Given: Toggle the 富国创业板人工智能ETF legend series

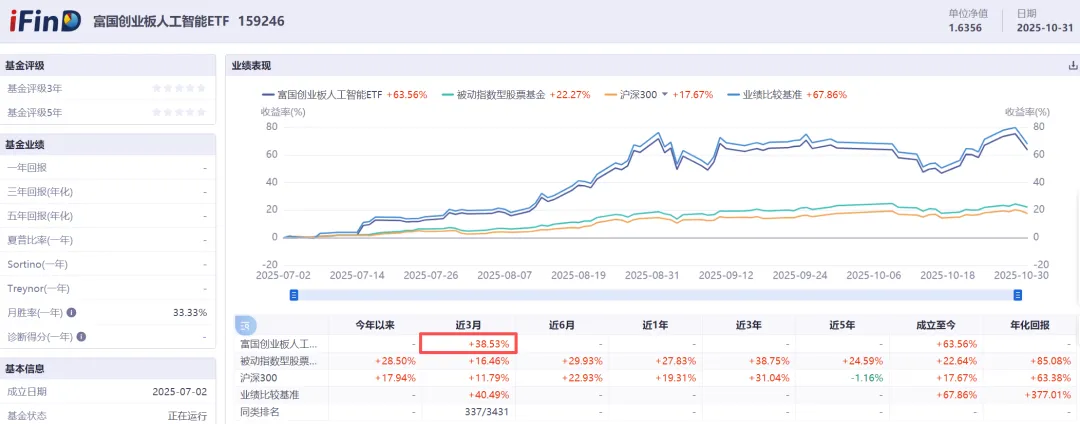Looking at the screenshot, I should (x=344, y=95).
